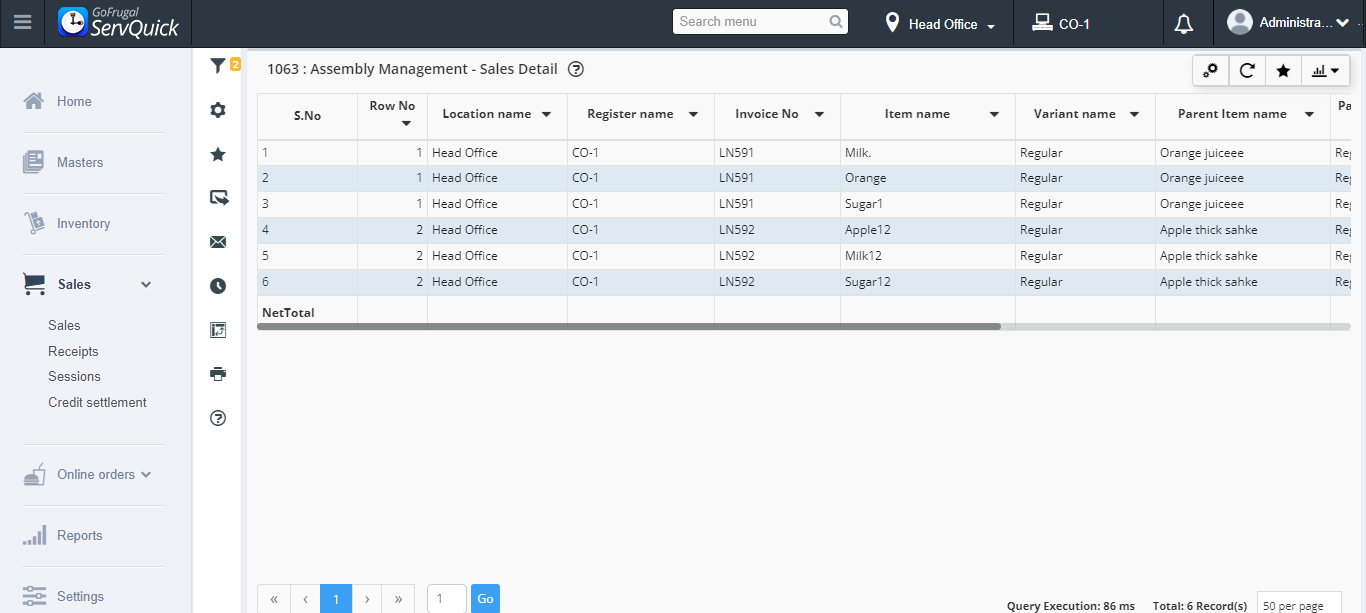This screenshot has width=1366, height=613.
Task: Open the notifications bell icon
Action: pos(1184,23)
